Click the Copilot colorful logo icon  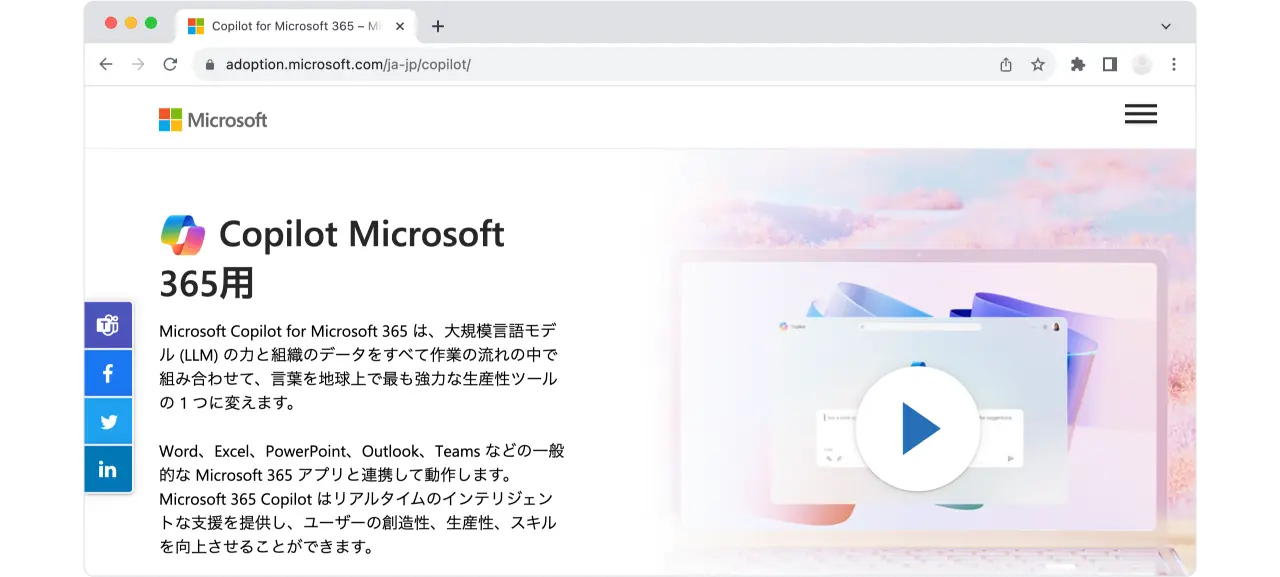[183, 235]
